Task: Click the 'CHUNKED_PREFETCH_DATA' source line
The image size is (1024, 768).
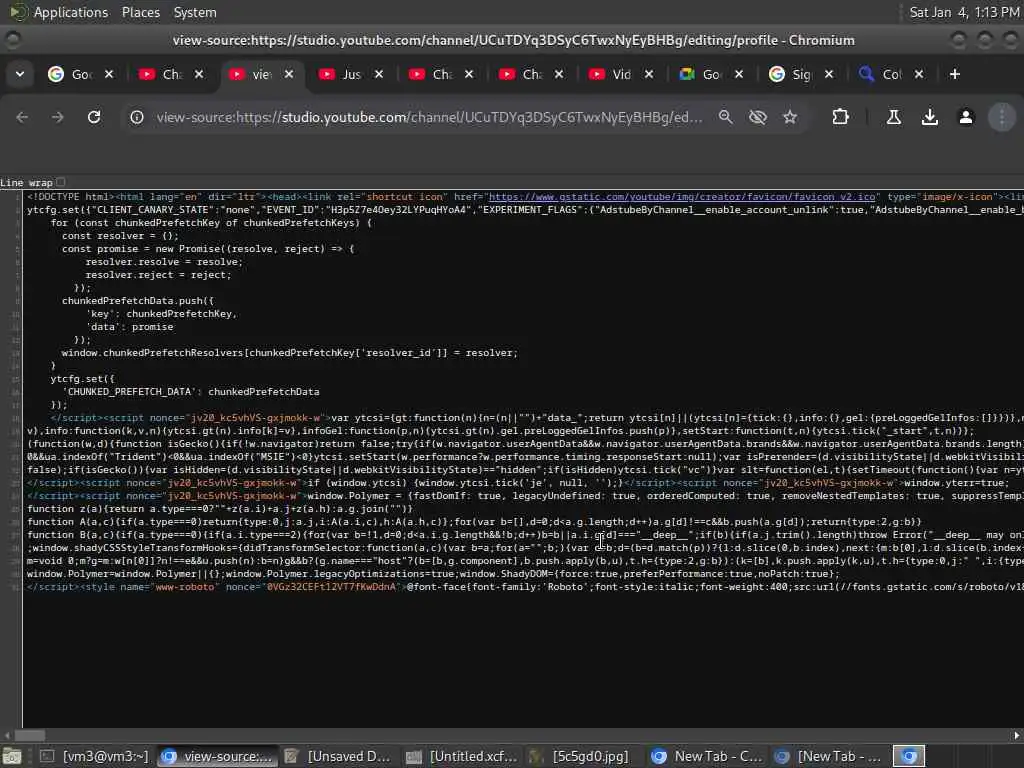Action: pos(191,392)
